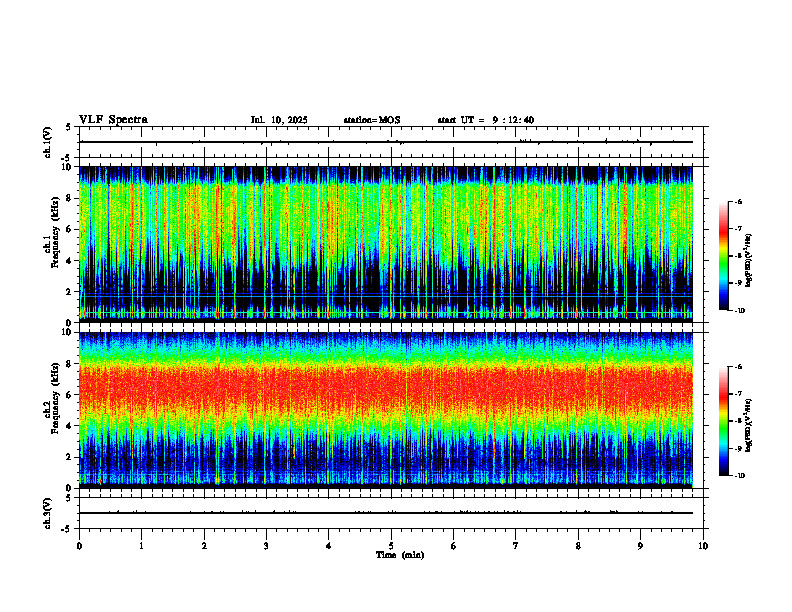Screen dimensions: 792x612
Task: Click time axis tick label "5"
Action: pos(391,546)
